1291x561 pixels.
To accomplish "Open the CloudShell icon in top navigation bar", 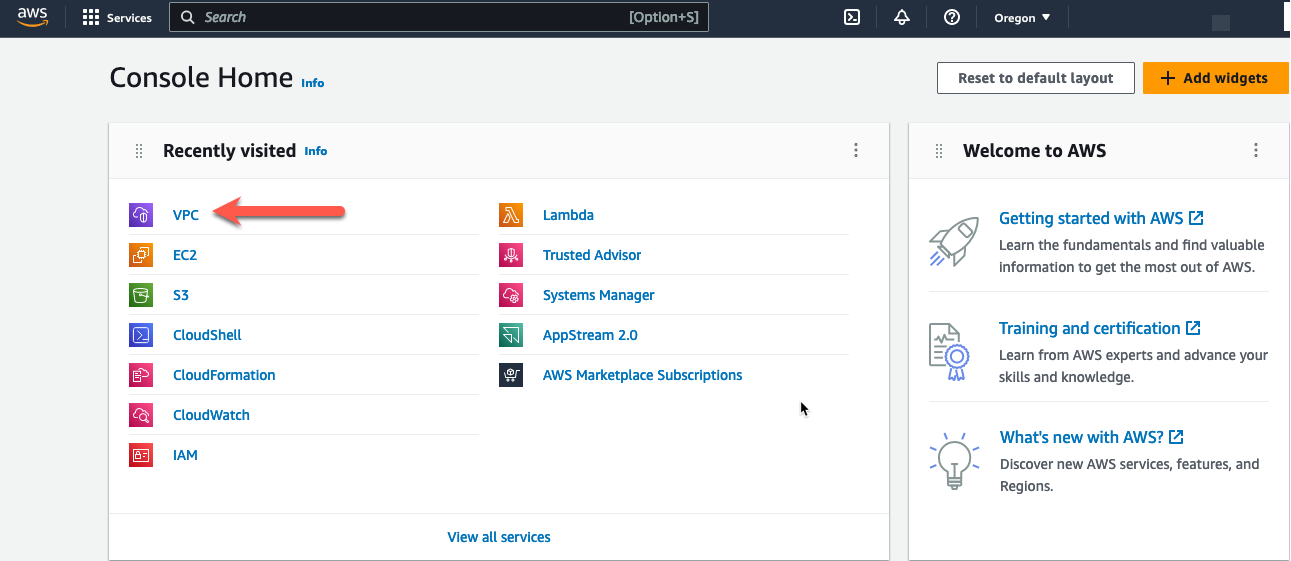I will [852, 17].
